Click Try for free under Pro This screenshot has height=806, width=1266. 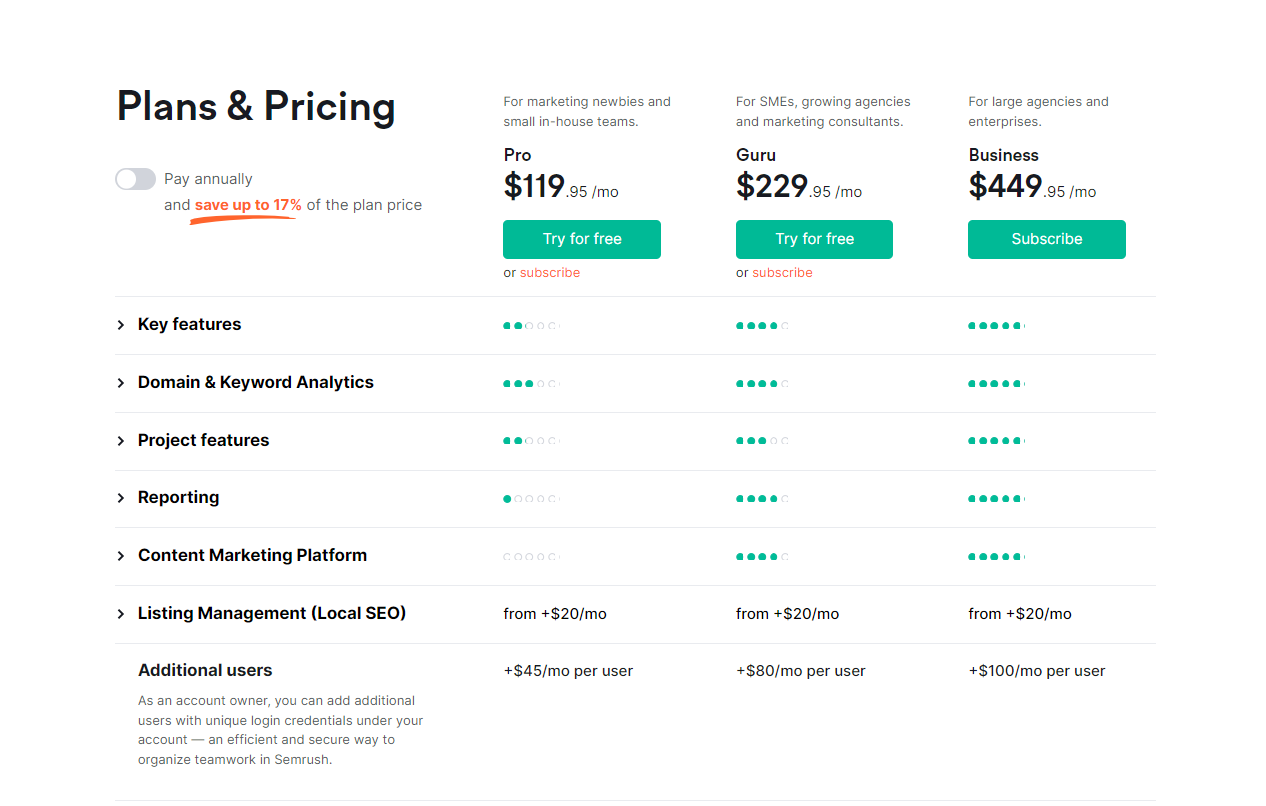click(x=582, y=239)
